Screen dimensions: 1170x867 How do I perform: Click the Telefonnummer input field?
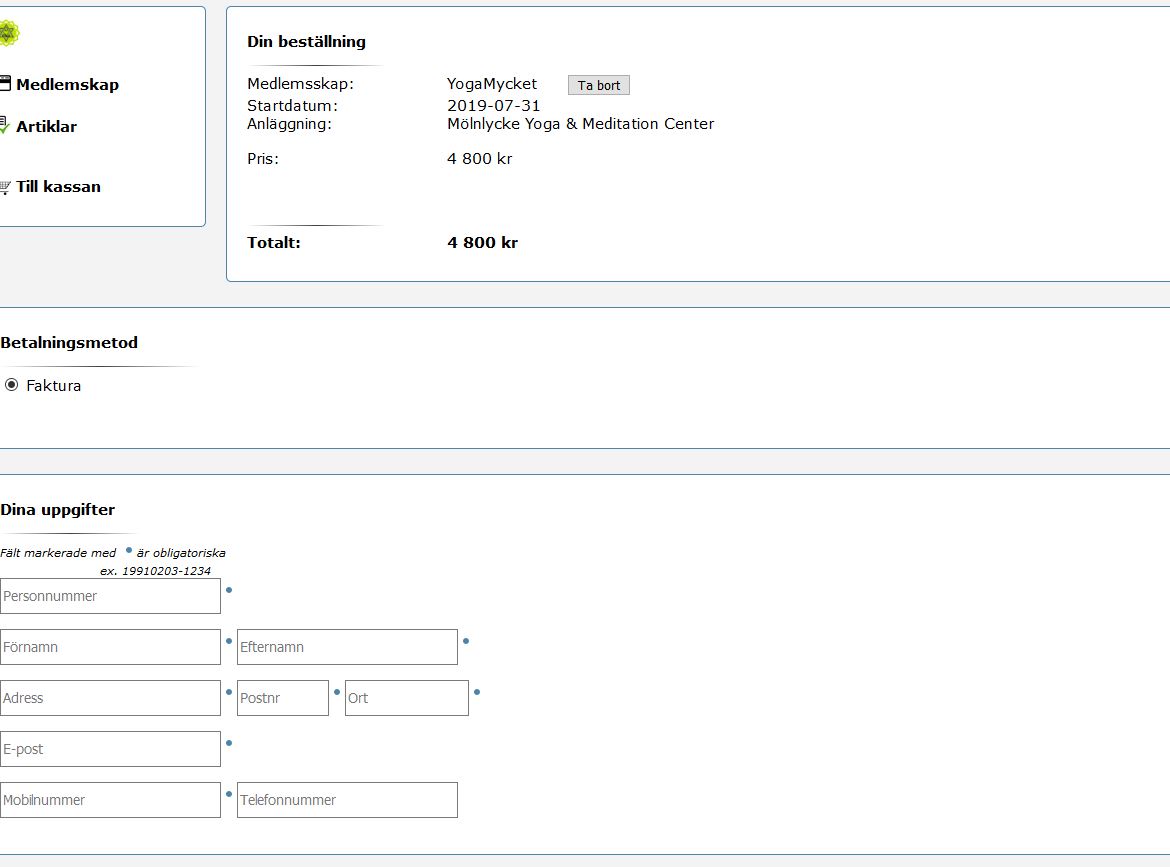347,800
